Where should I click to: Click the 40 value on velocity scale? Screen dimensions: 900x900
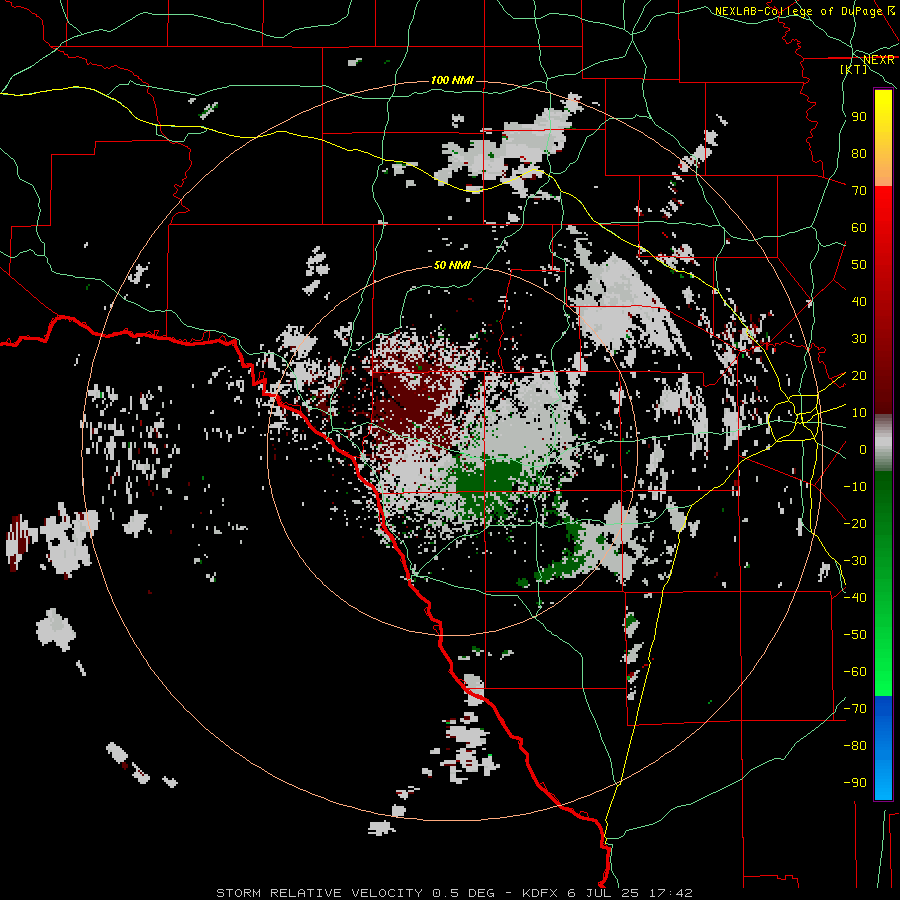859,302
